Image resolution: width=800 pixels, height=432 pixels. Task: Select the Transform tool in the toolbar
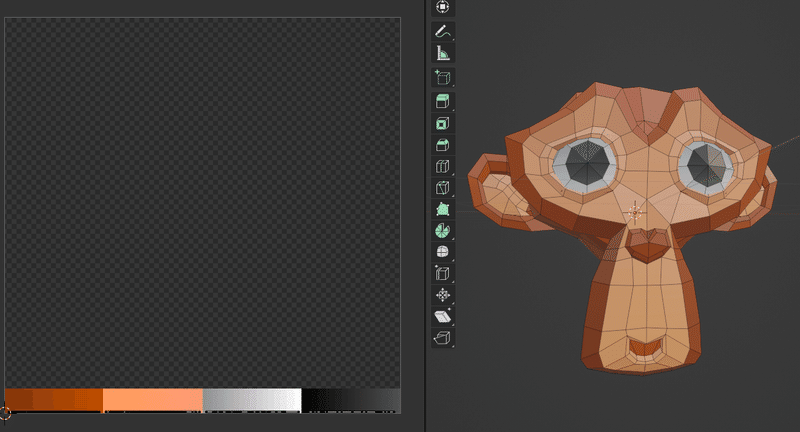(442, 7)
